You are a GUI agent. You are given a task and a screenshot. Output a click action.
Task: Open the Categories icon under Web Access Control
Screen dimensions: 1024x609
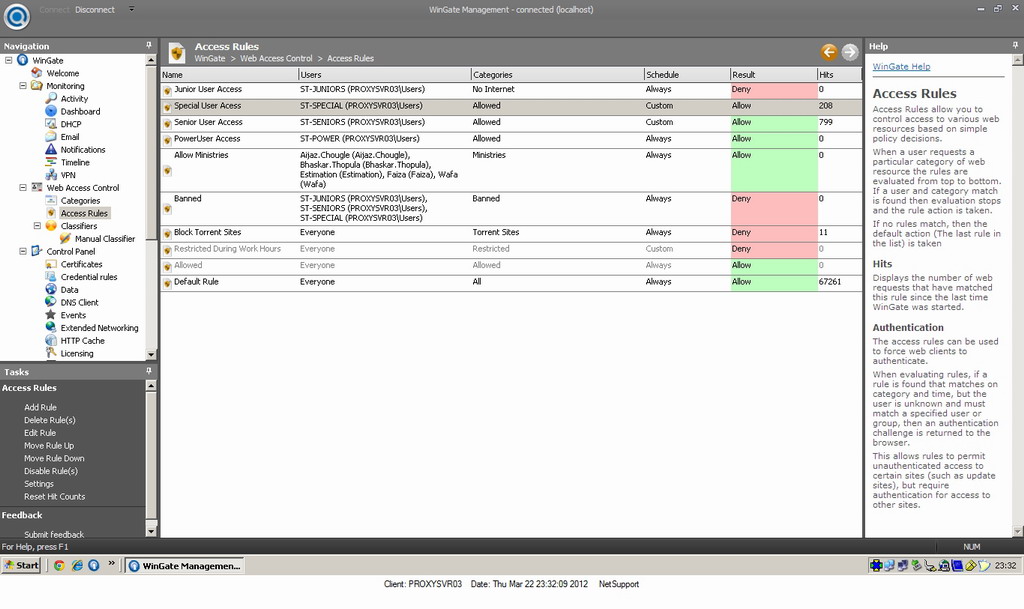51,200
